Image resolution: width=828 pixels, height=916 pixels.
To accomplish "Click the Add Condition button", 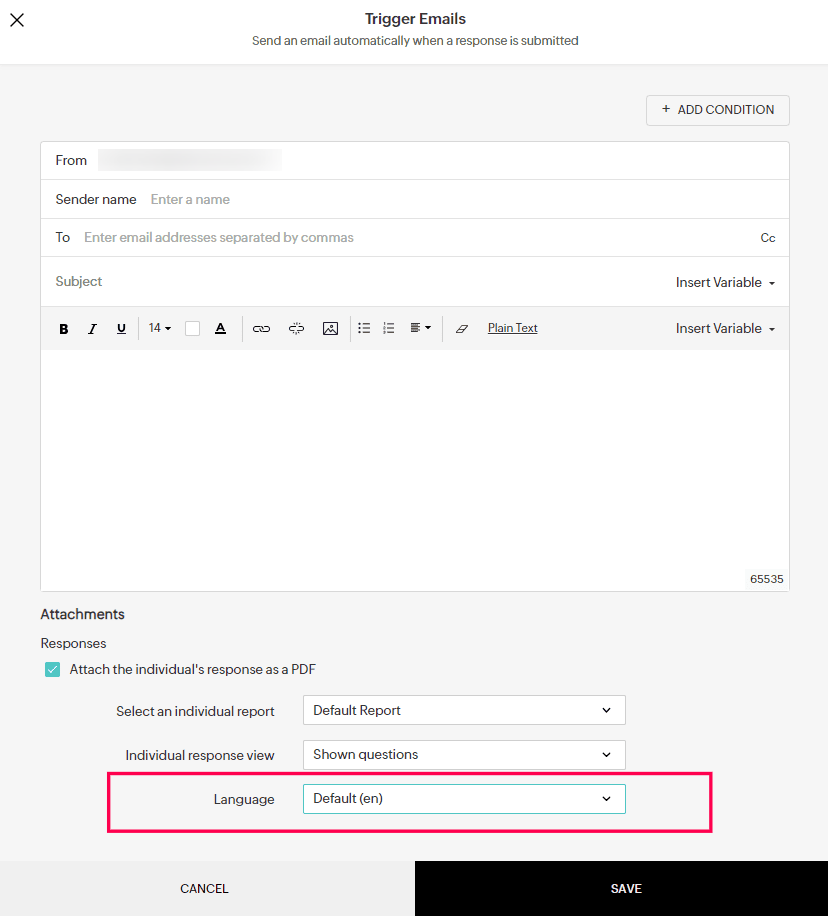I will 718,110.
